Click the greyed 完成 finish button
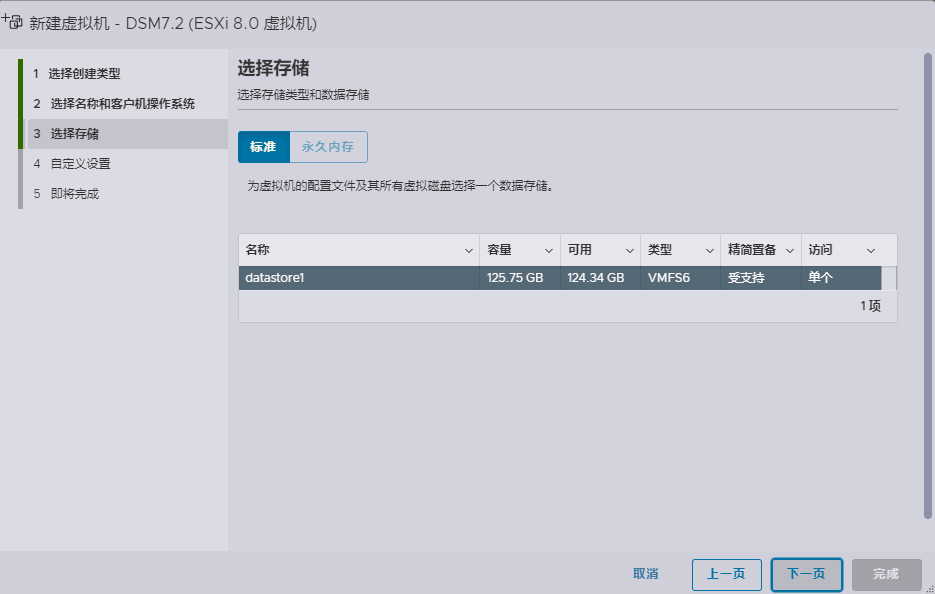The height and width of the screenshot is (594, 935). tap(886, 574)
